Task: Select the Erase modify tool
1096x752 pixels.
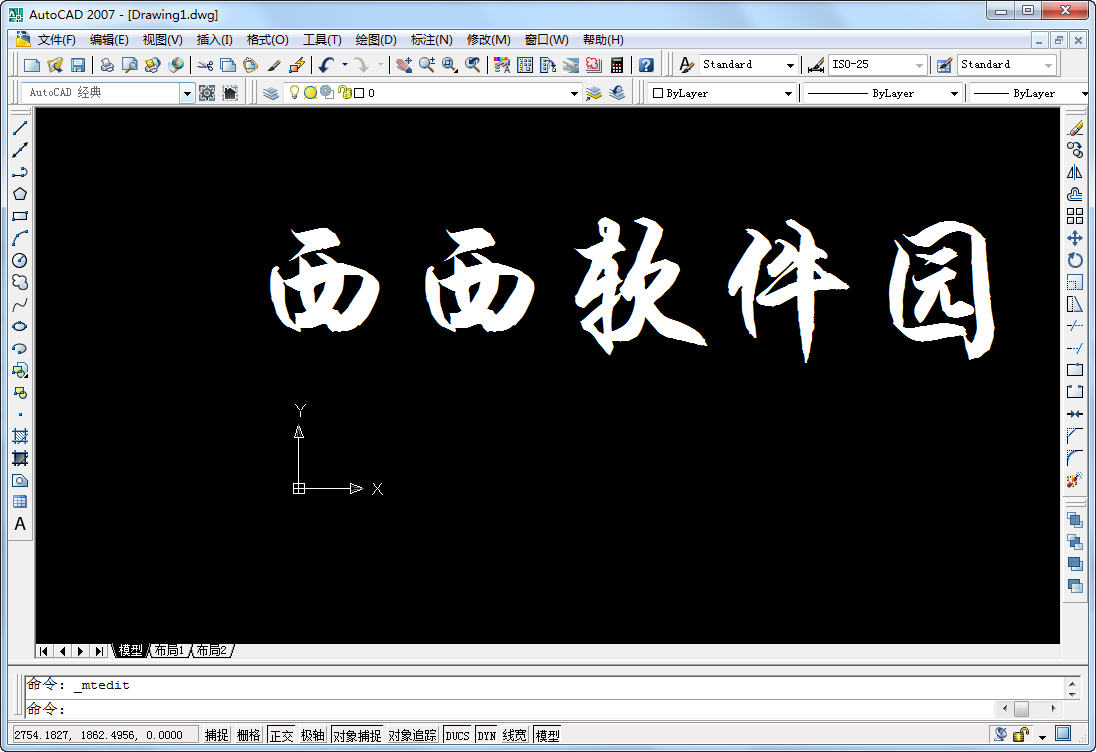Action: (1075, 128)
